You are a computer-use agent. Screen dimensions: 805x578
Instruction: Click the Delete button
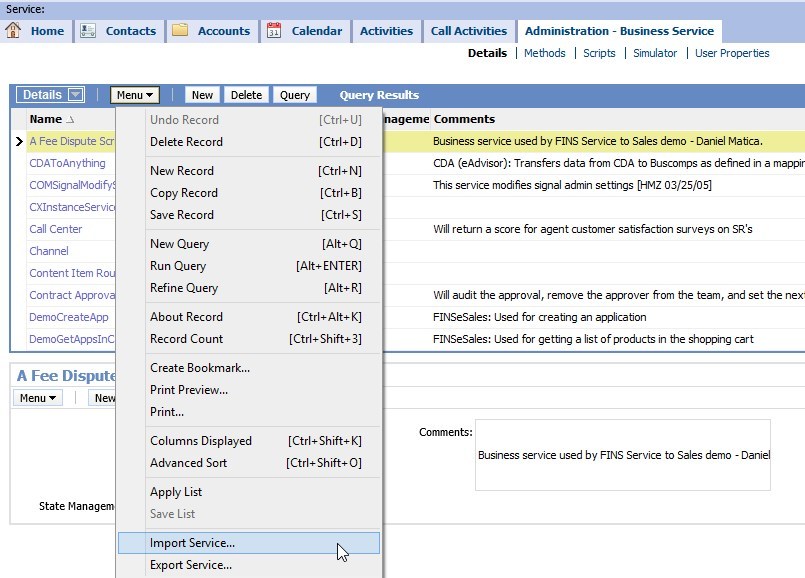pyautogui.click(x=246, y=95)
